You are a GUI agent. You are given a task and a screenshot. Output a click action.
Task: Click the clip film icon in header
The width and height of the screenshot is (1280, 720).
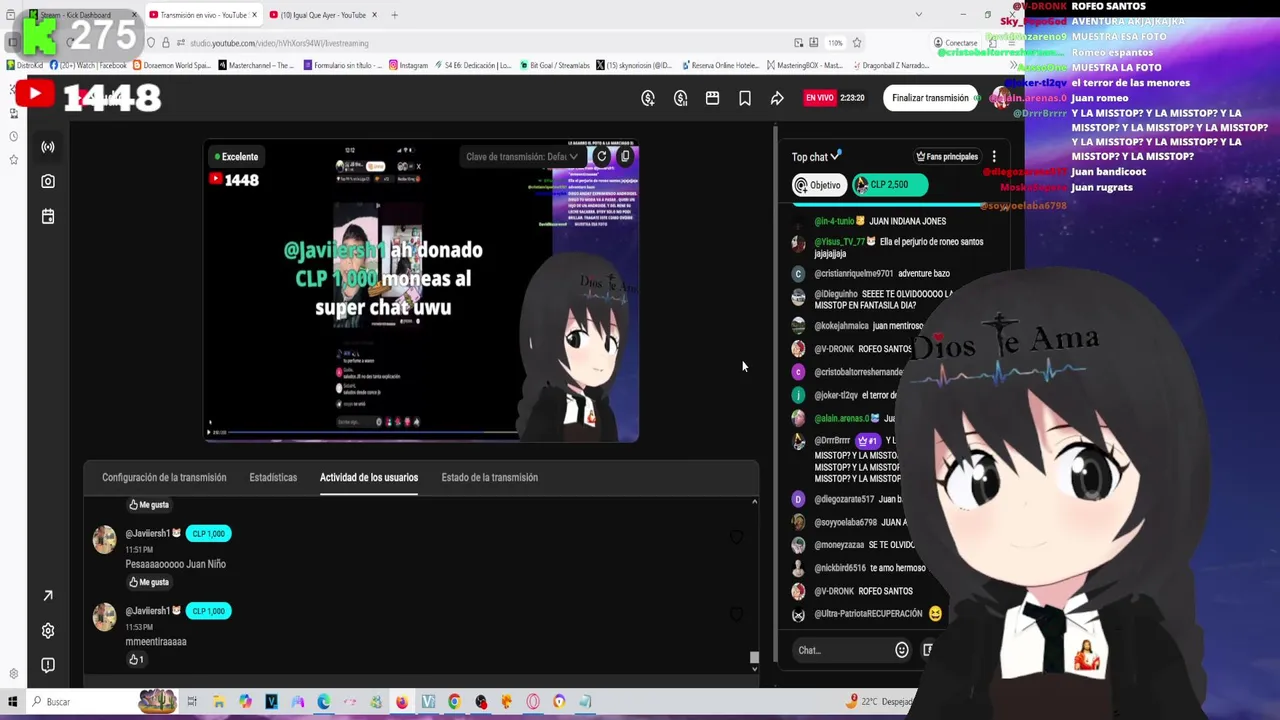712,98
